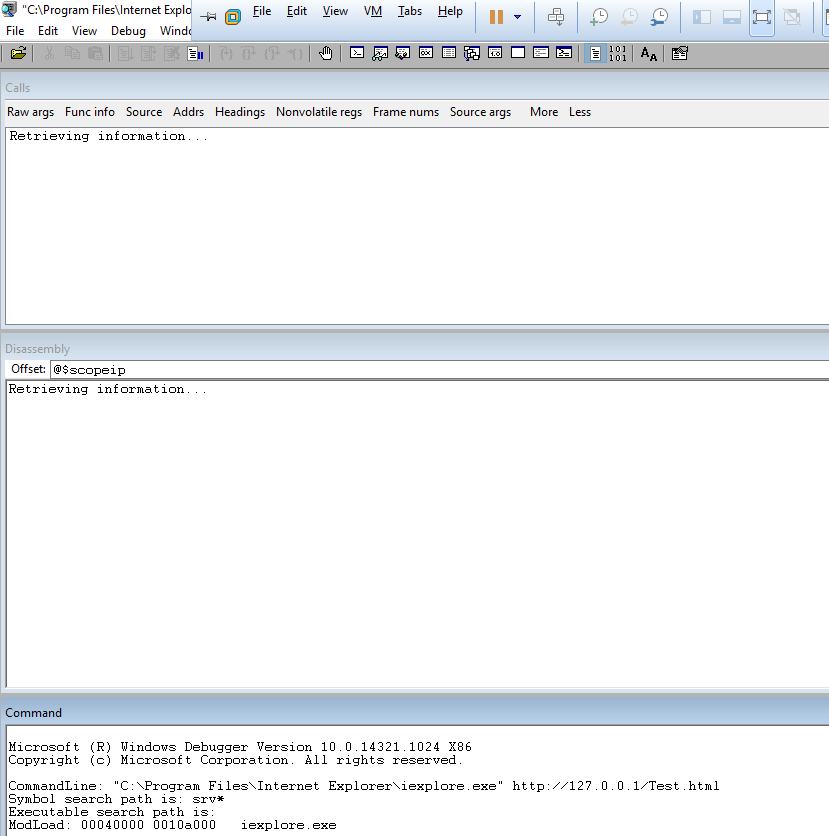Toggle Frame nums in Calls window

pyautogui.click(x=406, y=112)
